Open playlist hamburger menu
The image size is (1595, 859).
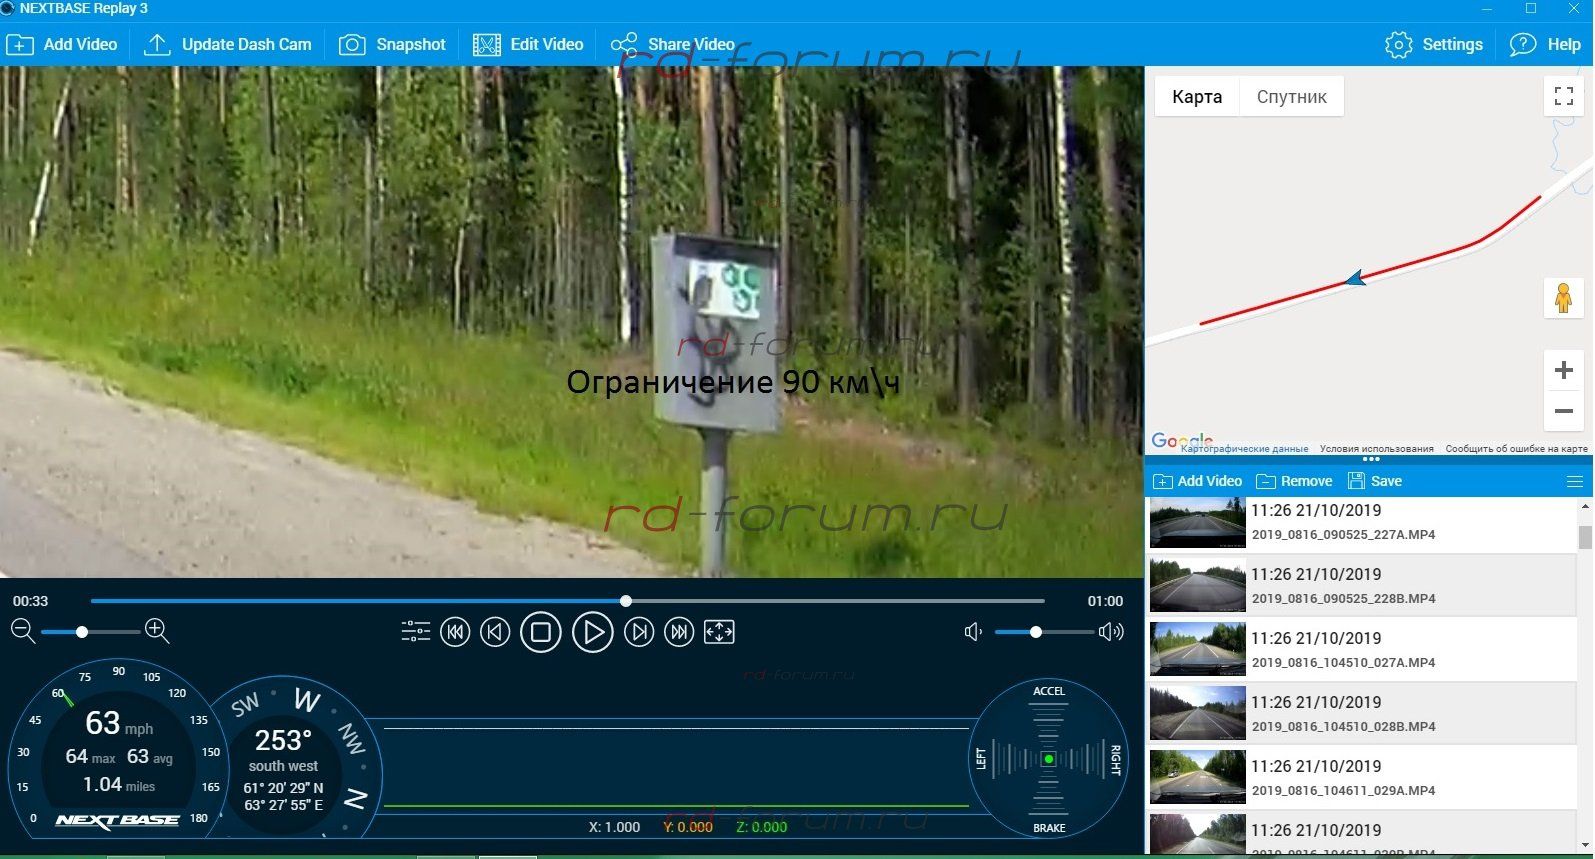click(1574, 482)
